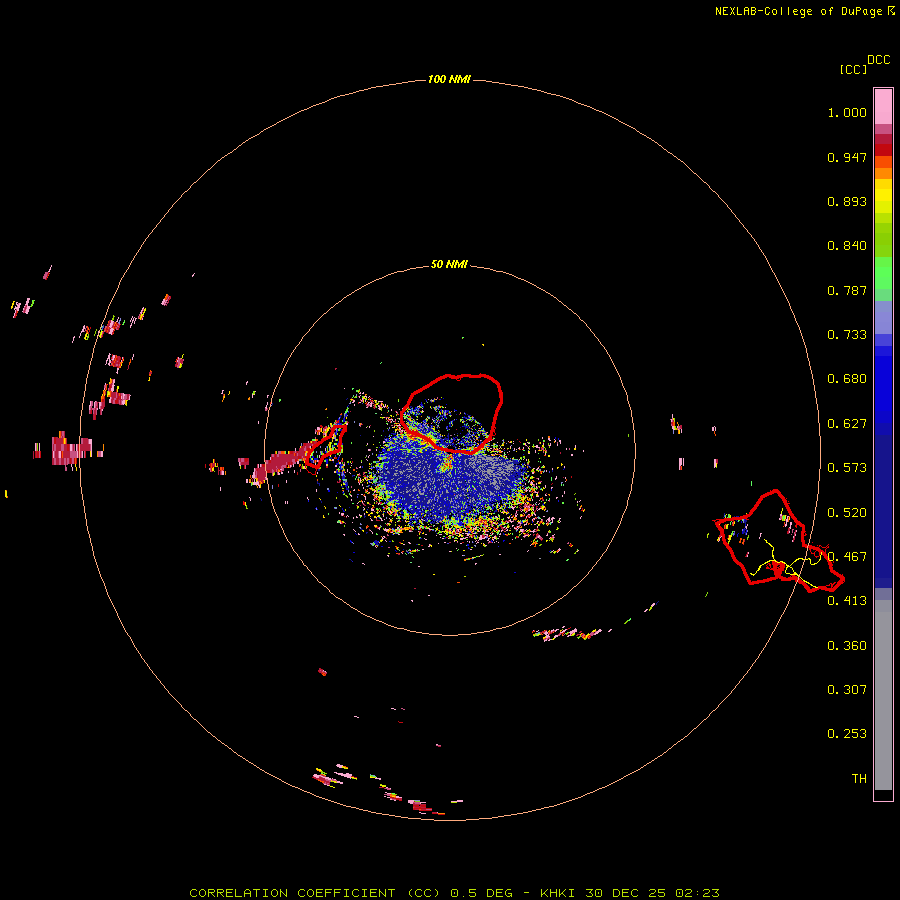Click the 0.787 scale value
The height and width of the screenshot is (900, 900).
click(847, 290)
